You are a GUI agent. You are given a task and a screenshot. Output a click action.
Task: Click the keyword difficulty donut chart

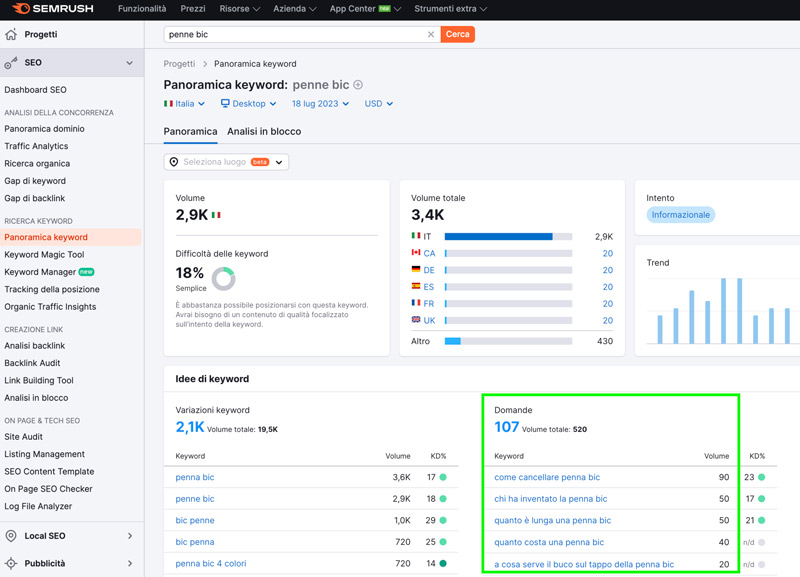tap(223, 279)
